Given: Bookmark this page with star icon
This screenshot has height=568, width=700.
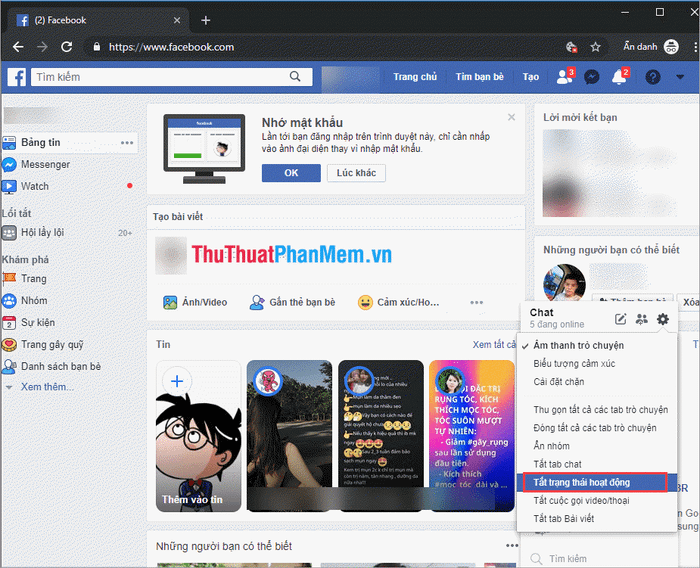Looking at the screenshot, I should [596, 47].
